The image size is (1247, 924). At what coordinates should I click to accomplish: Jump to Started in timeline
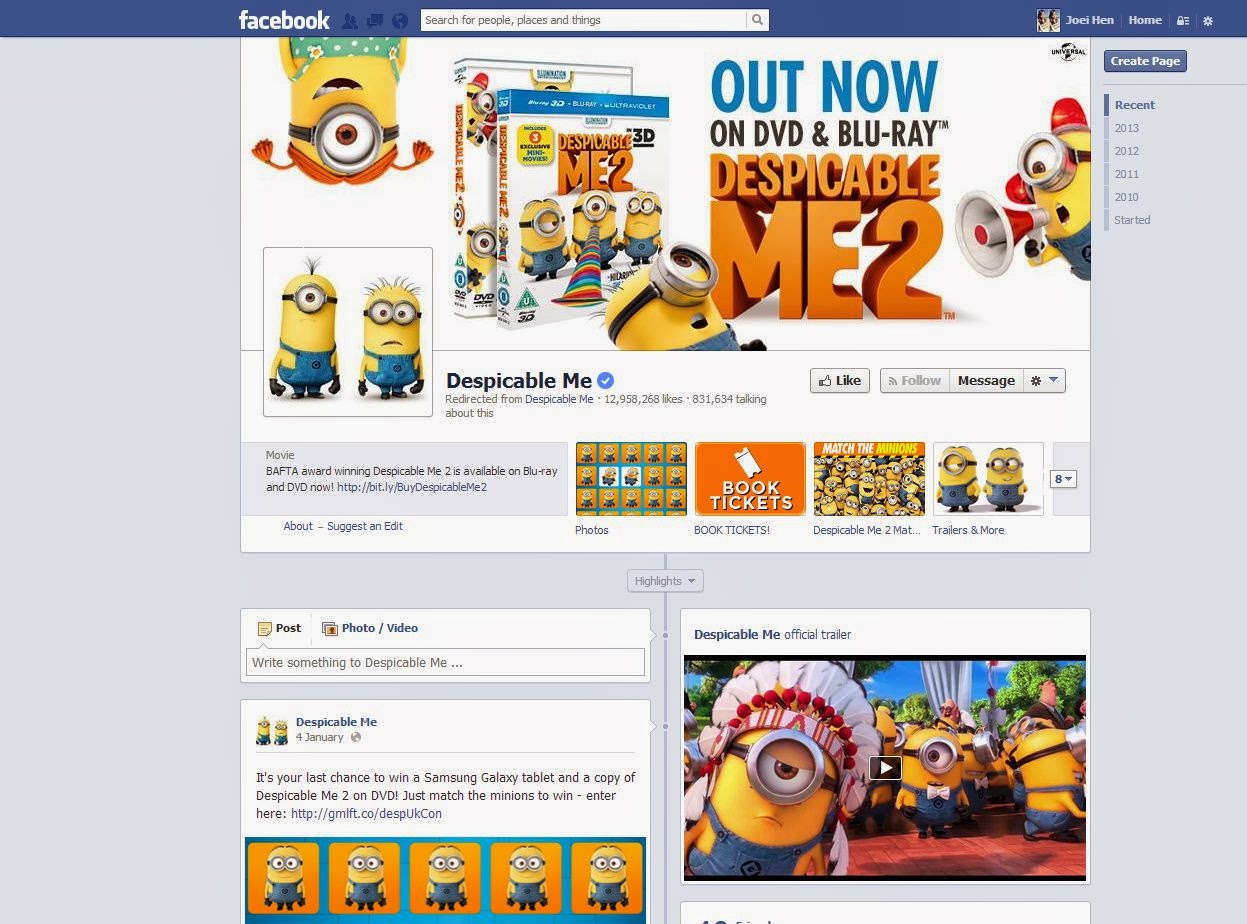pos(1133,220)
